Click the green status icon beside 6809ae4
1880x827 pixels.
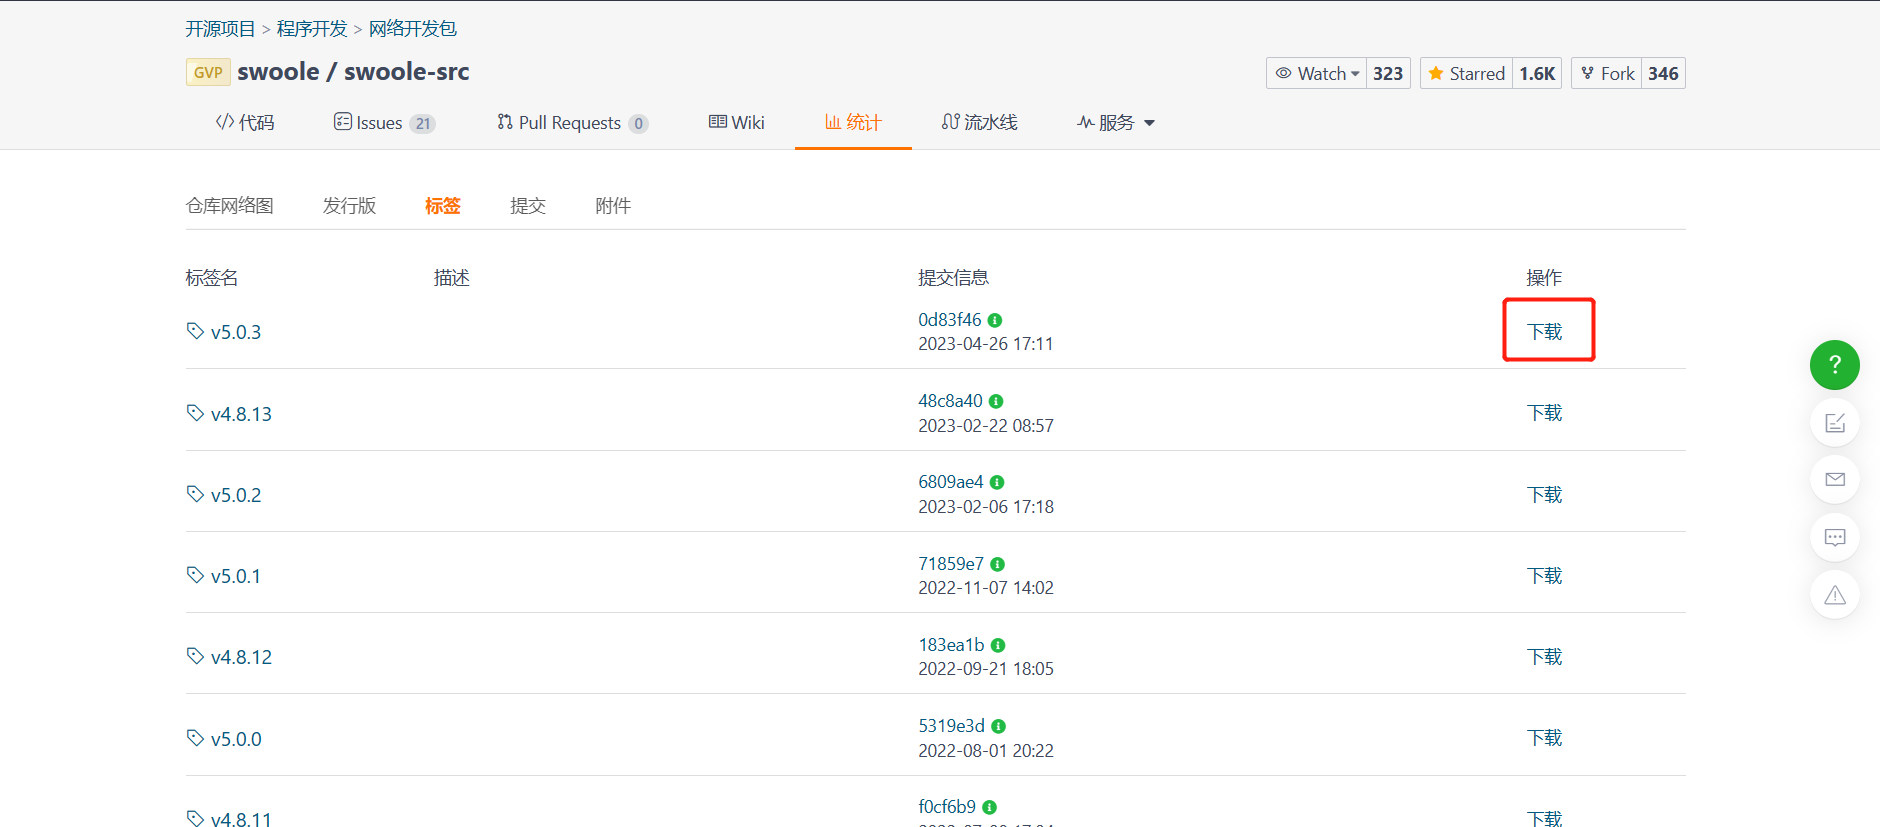pyautogui.click(x=997, y=482)
